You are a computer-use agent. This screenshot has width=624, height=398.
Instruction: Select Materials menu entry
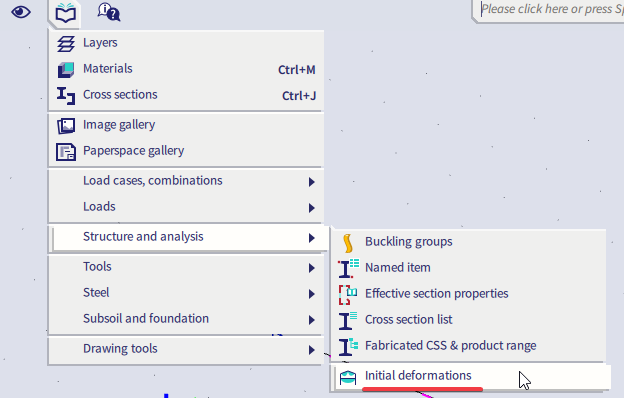click(x=186, y=69)
